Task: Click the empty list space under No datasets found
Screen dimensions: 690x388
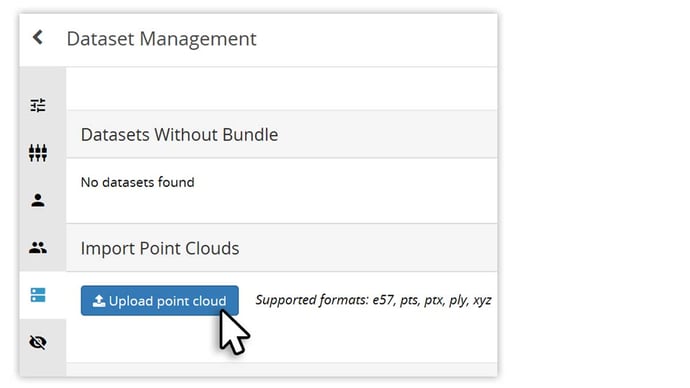Action: click(x=282, y=207)
